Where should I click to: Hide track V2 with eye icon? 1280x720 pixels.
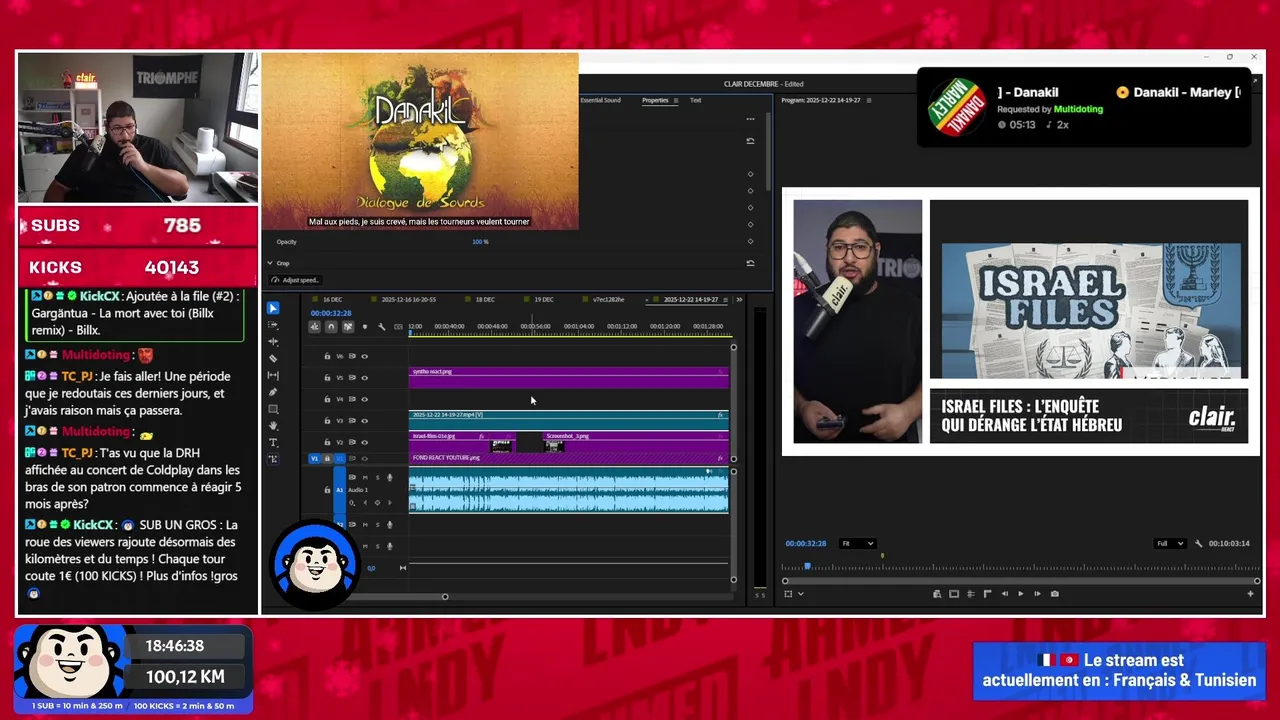364,442
